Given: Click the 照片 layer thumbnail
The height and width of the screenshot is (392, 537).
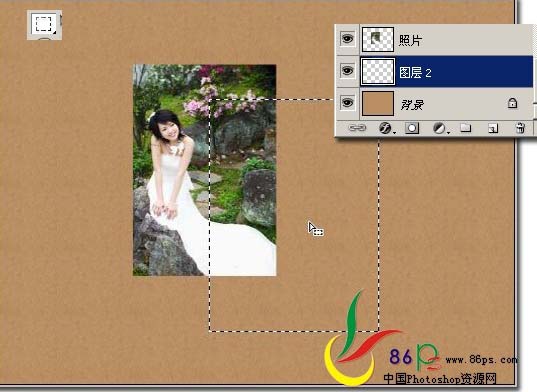Looking at the screenshot, I should (x=378, y=39).
